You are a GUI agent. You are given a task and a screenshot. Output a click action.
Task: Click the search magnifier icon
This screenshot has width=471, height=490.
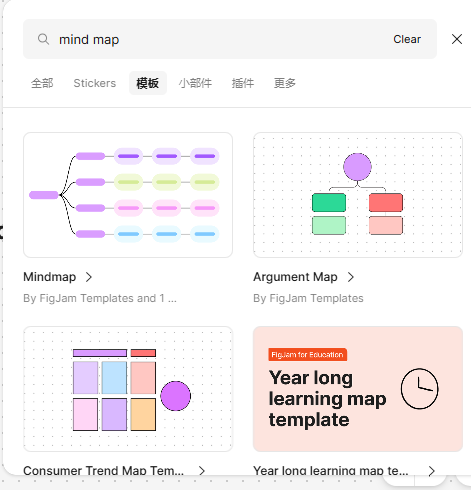[43, 39]
